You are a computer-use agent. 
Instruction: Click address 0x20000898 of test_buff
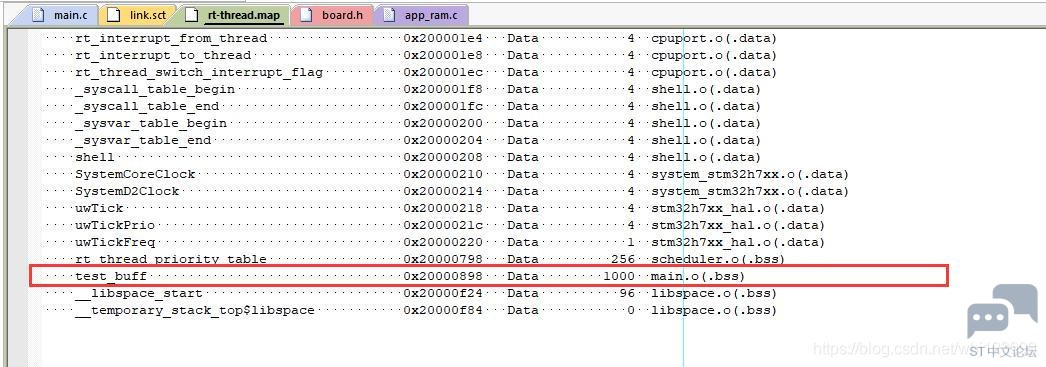443,276
